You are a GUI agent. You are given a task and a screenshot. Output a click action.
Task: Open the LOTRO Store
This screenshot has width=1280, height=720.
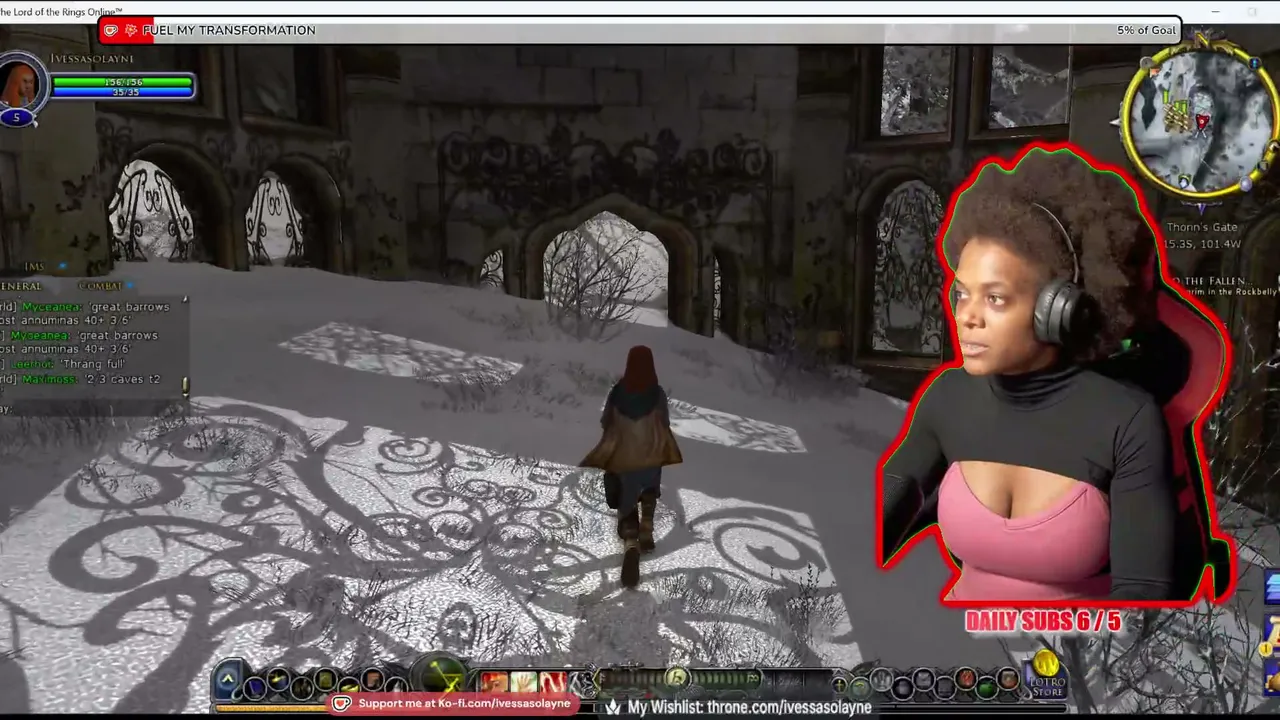point(1045,673)
